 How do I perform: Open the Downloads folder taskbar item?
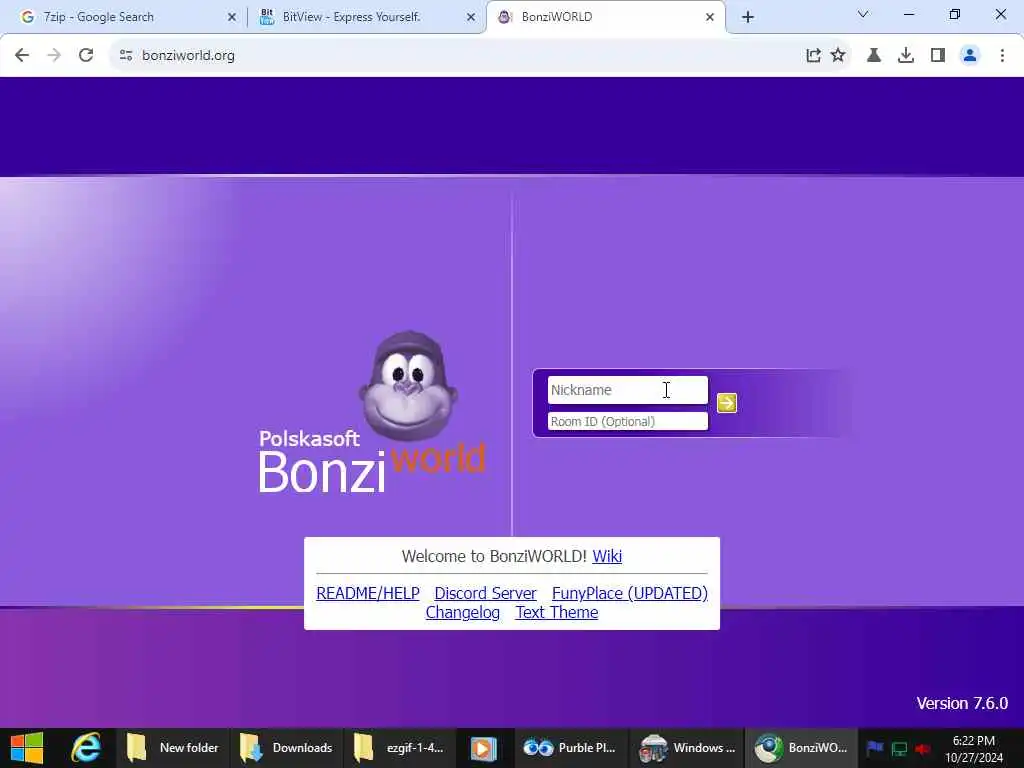286,748
